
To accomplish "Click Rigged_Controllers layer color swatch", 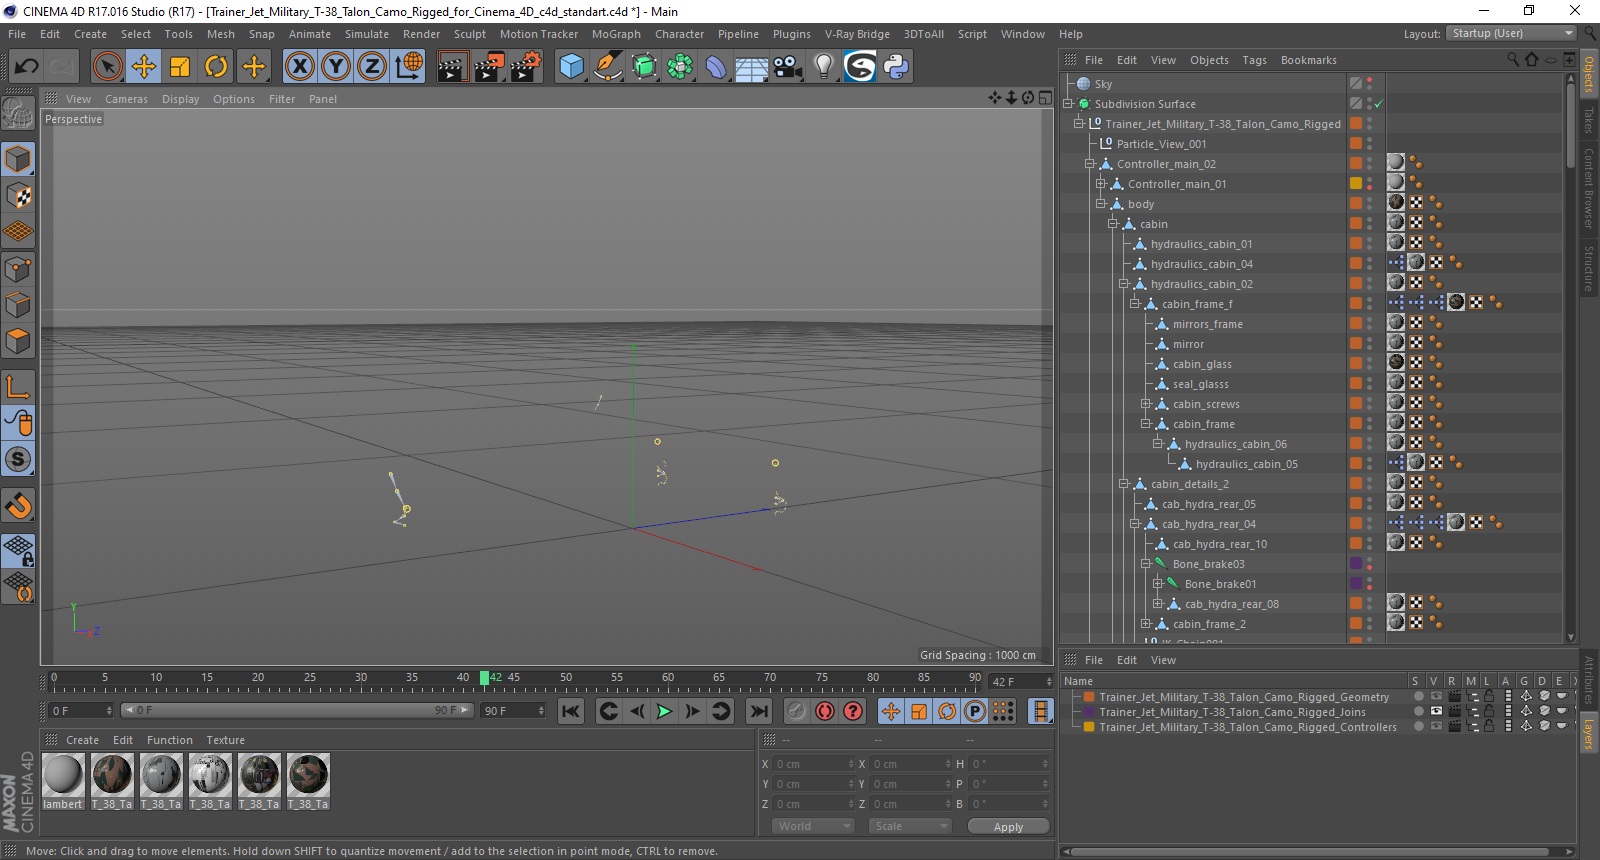I will click(1089, 727).
